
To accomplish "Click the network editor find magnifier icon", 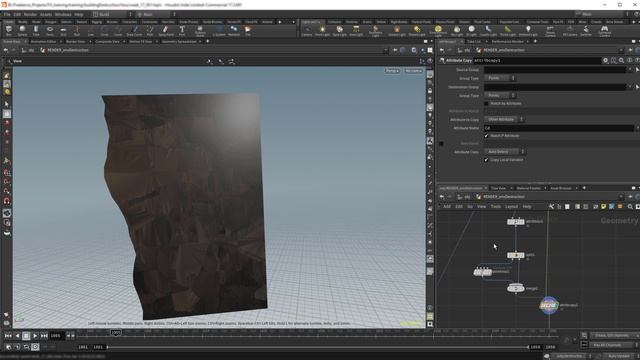I will click(x=630, y=207).
